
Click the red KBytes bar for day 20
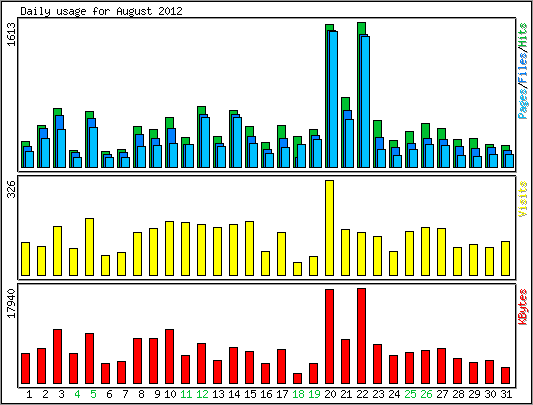pos(329,337)
